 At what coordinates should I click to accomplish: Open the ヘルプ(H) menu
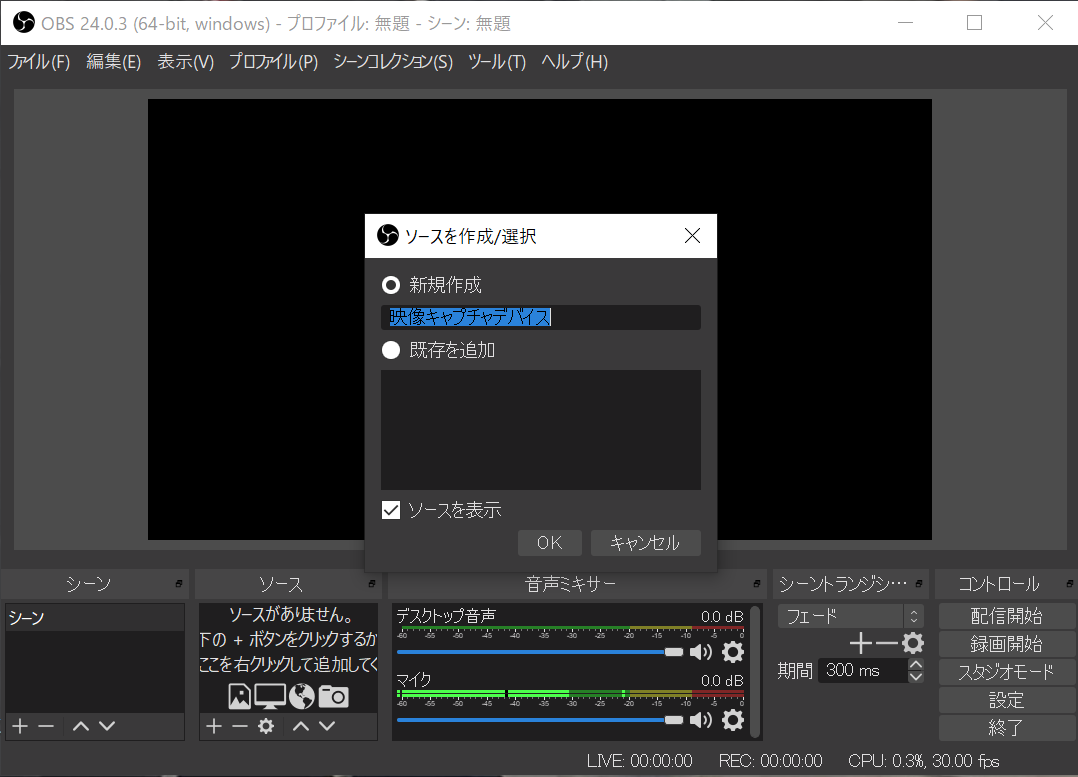point(575,62)
